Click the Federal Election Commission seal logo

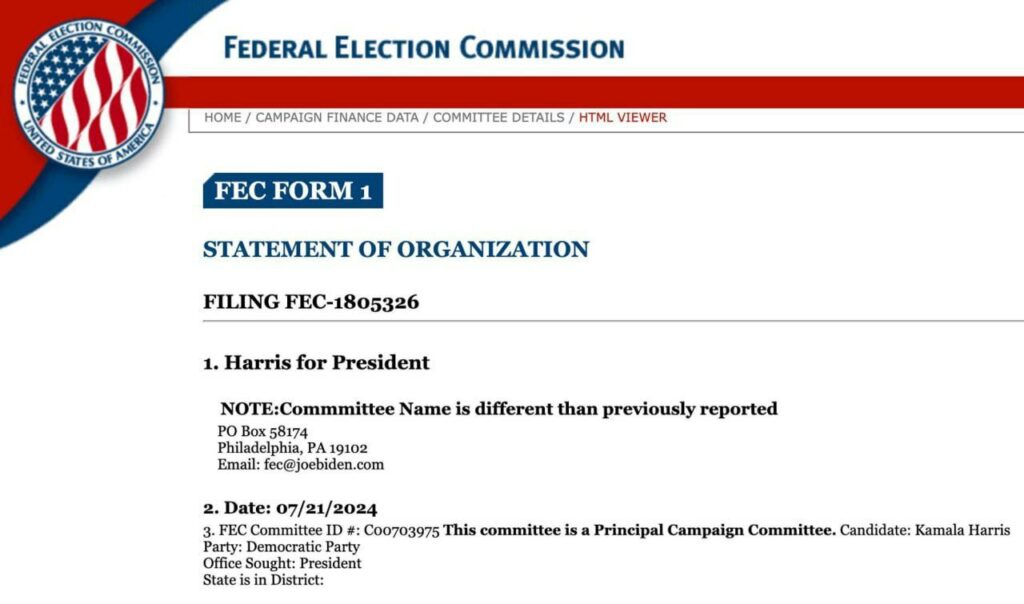89,95
